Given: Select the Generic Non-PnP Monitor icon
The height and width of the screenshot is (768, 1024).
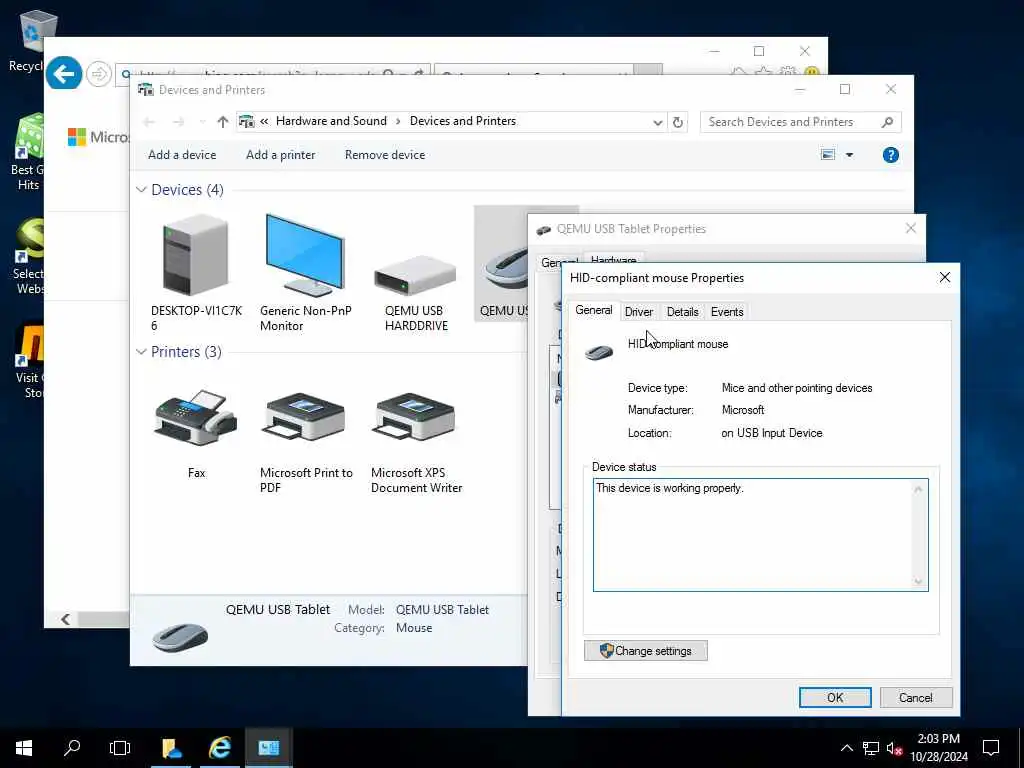Looking at the screenshot, I should point(304,255).
